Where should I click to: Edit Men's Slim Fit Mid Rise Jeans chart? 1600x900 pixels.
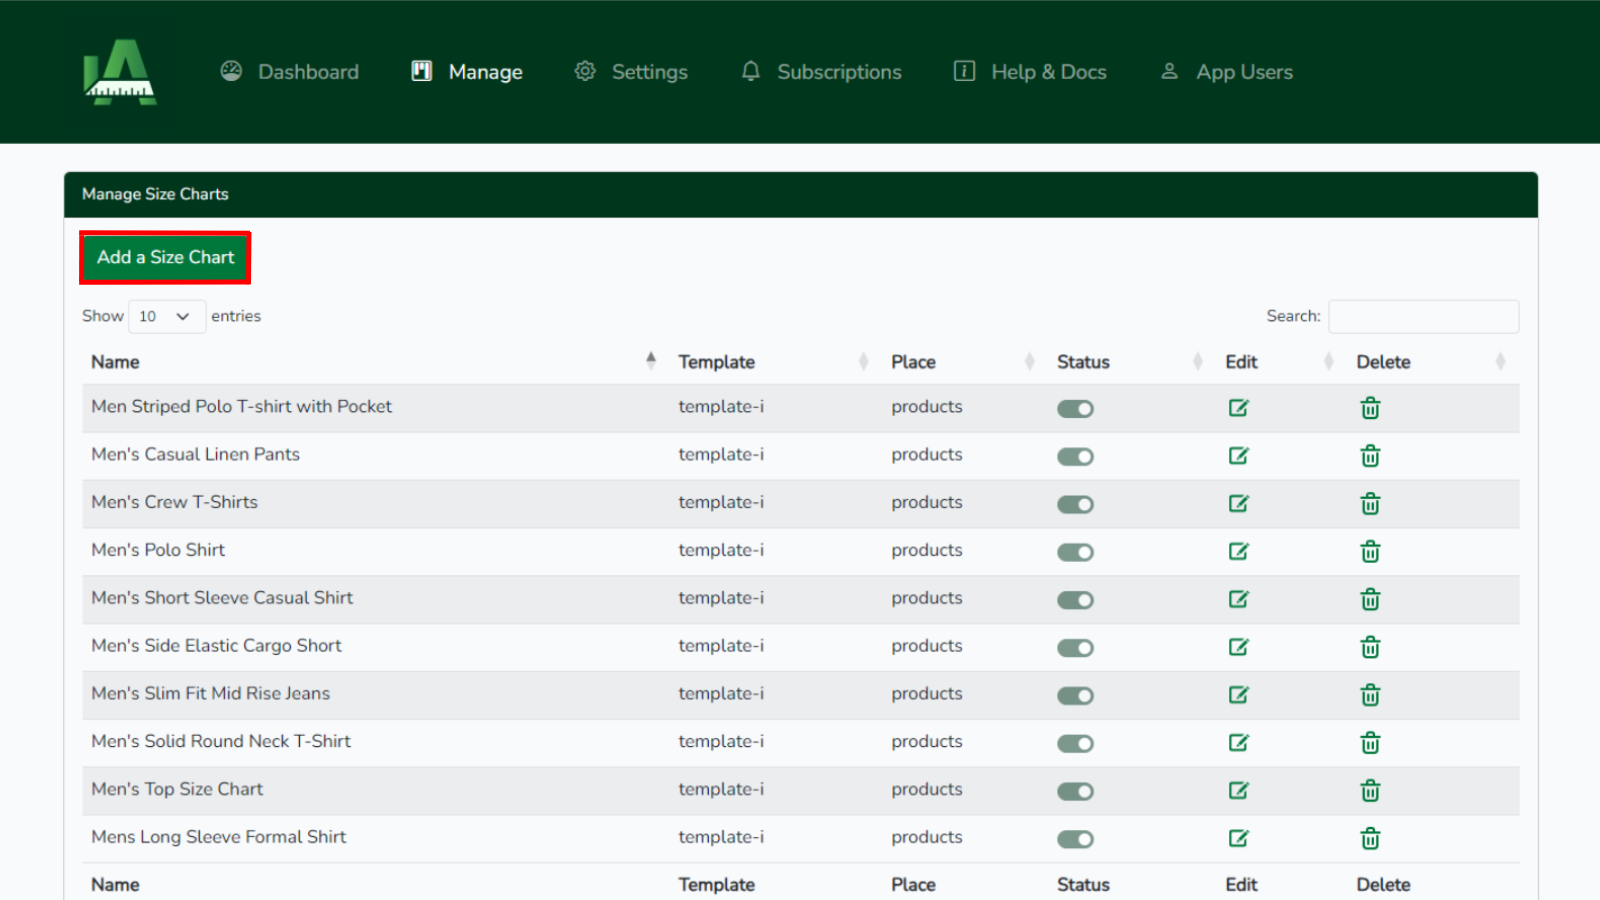pos(1238,695)
